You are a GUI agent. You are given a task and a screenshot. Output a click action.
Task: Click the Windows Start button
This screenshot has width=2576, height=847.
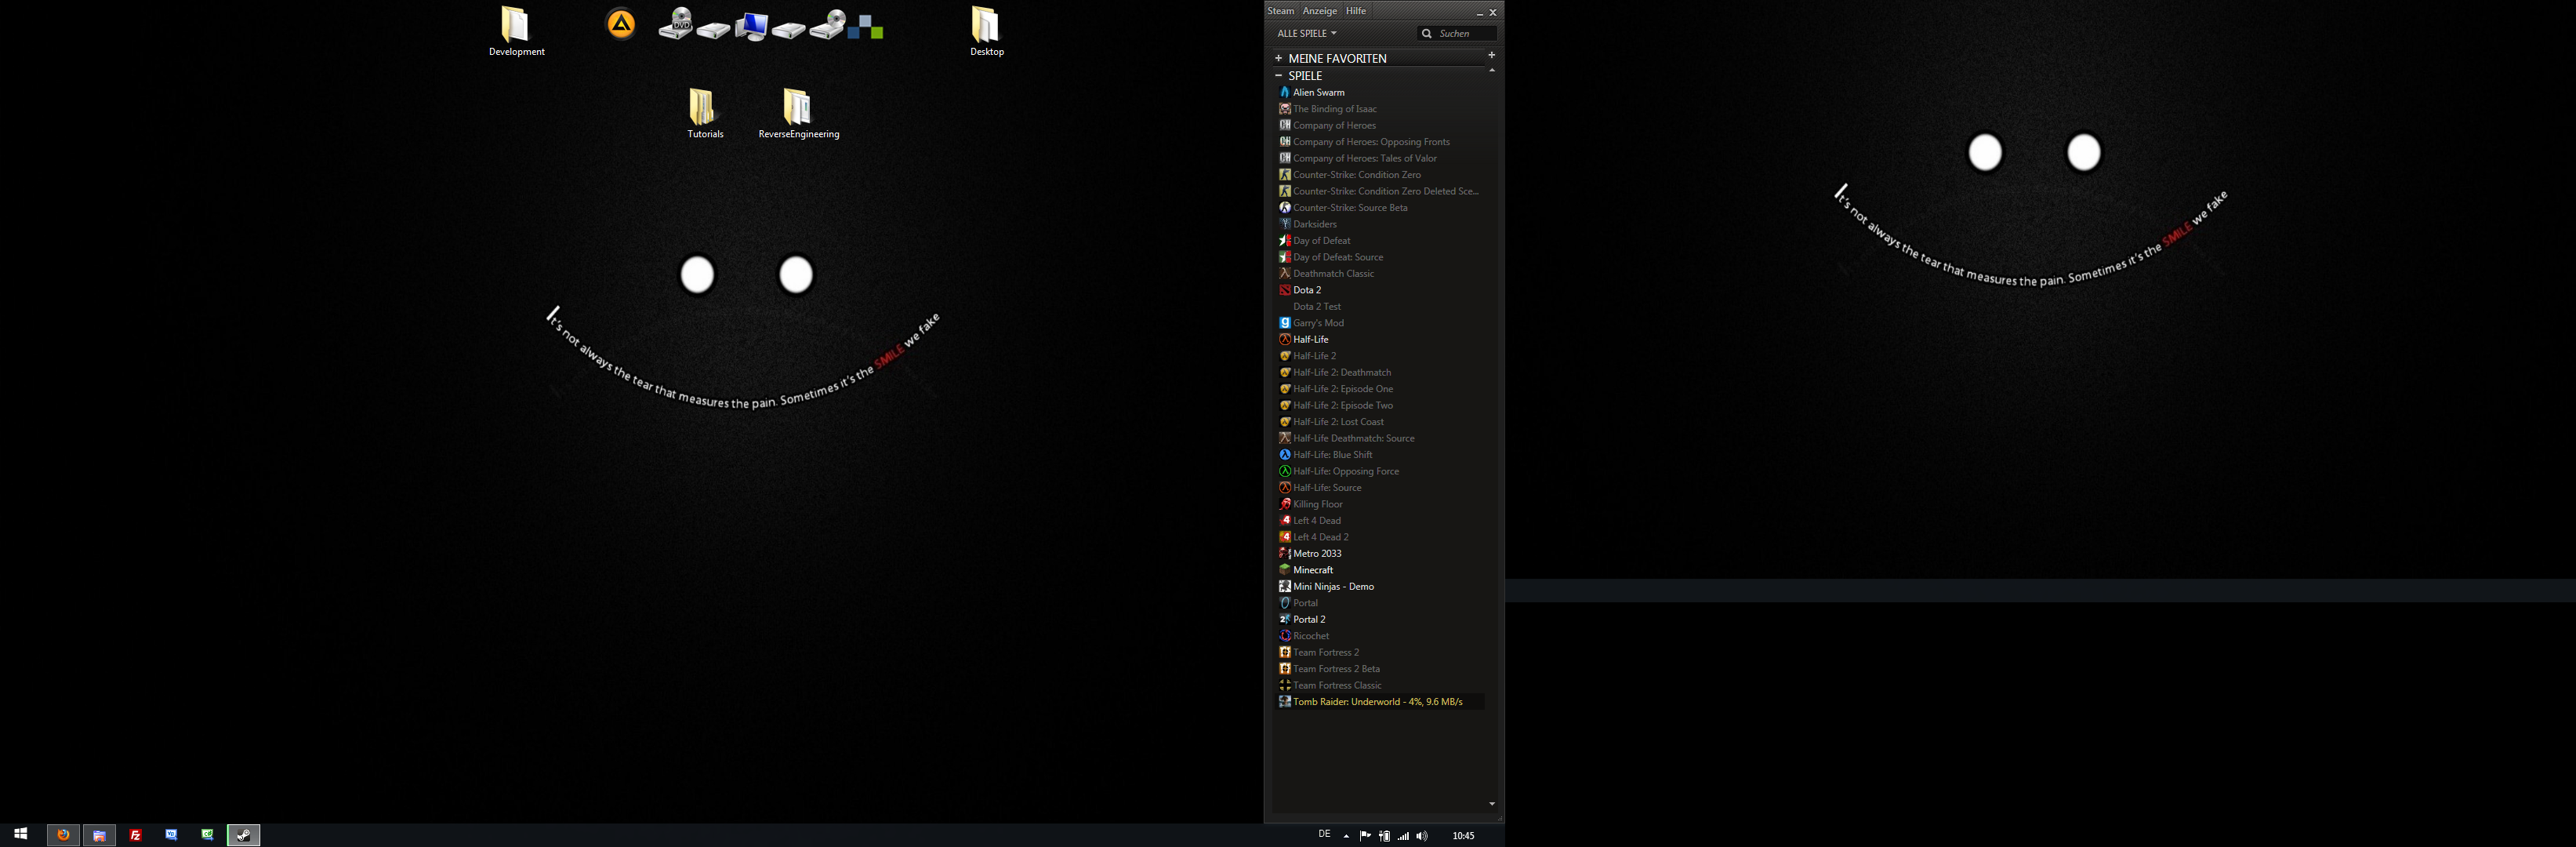tap(21, 834)
